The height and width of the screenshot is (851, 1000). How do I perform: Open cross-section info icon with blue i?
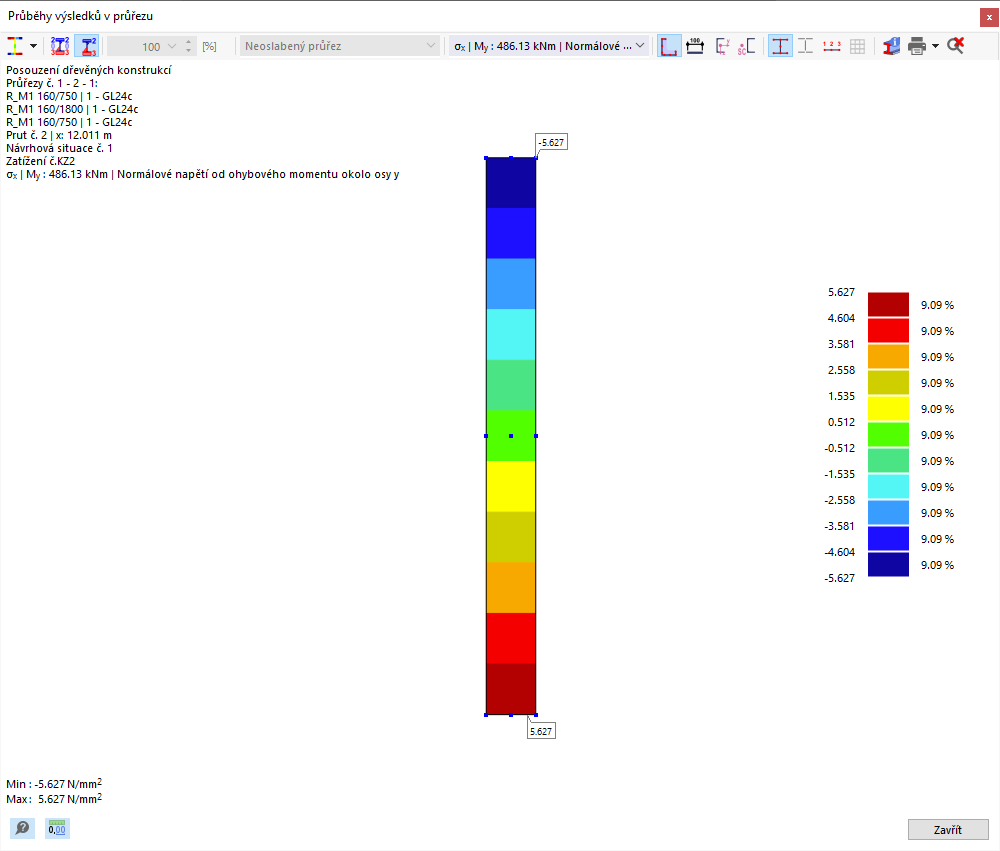pos(891,46)
